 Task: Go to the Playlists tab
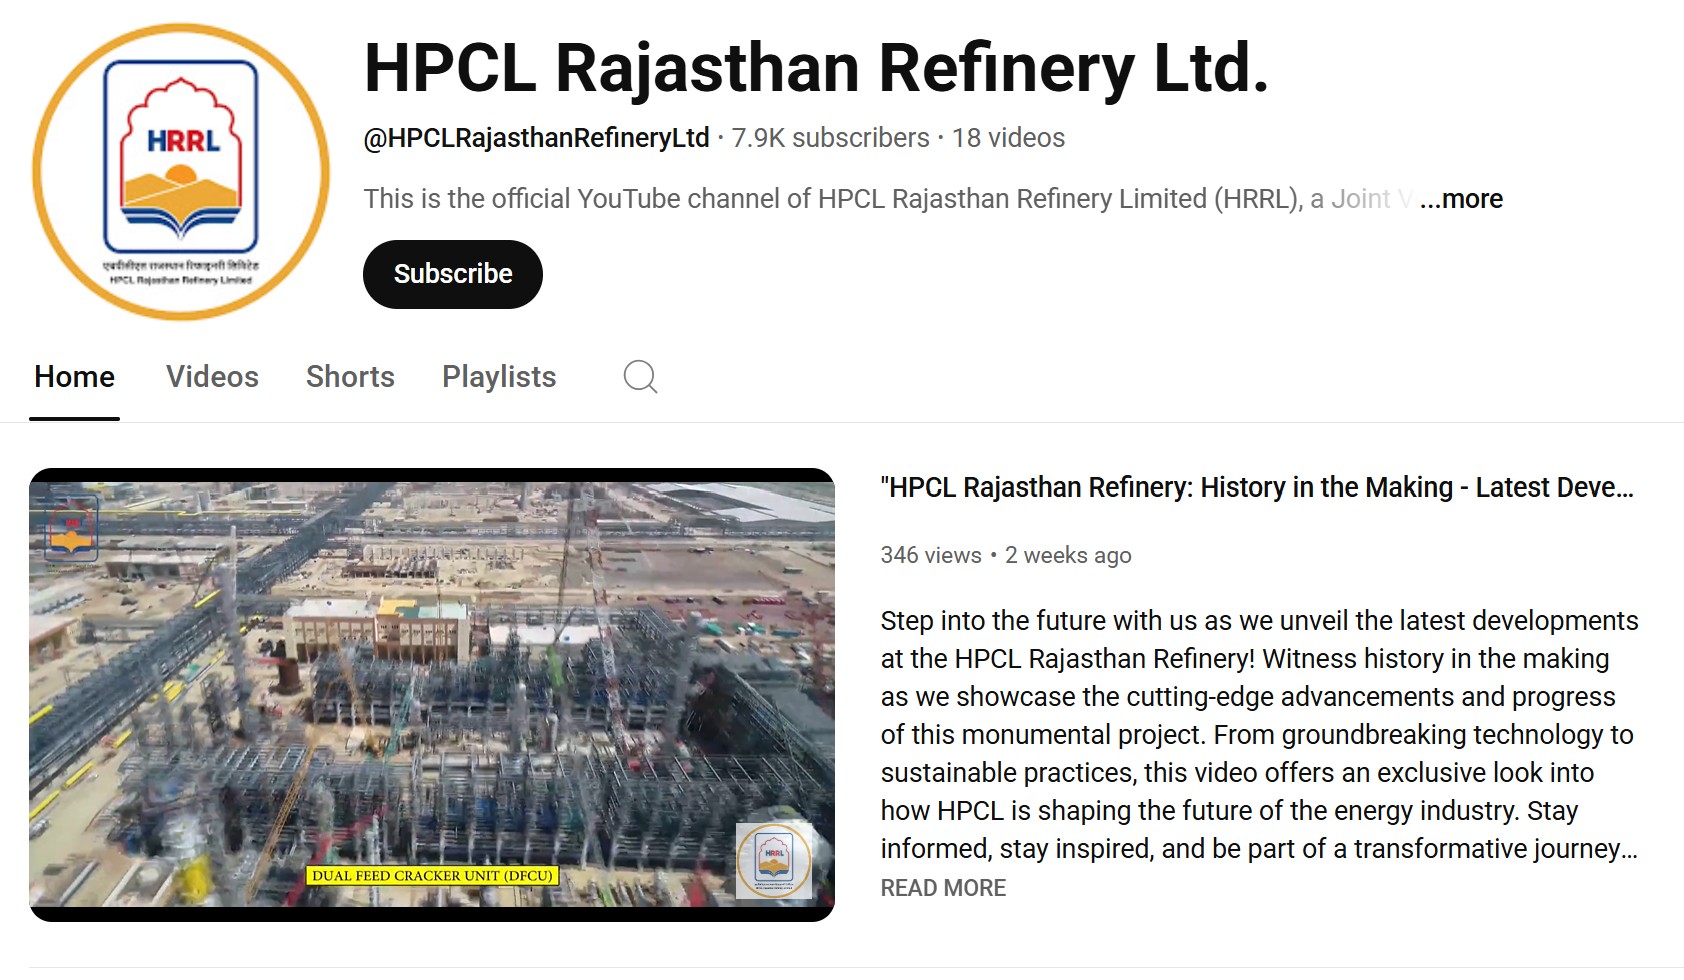tap(499, 377)
